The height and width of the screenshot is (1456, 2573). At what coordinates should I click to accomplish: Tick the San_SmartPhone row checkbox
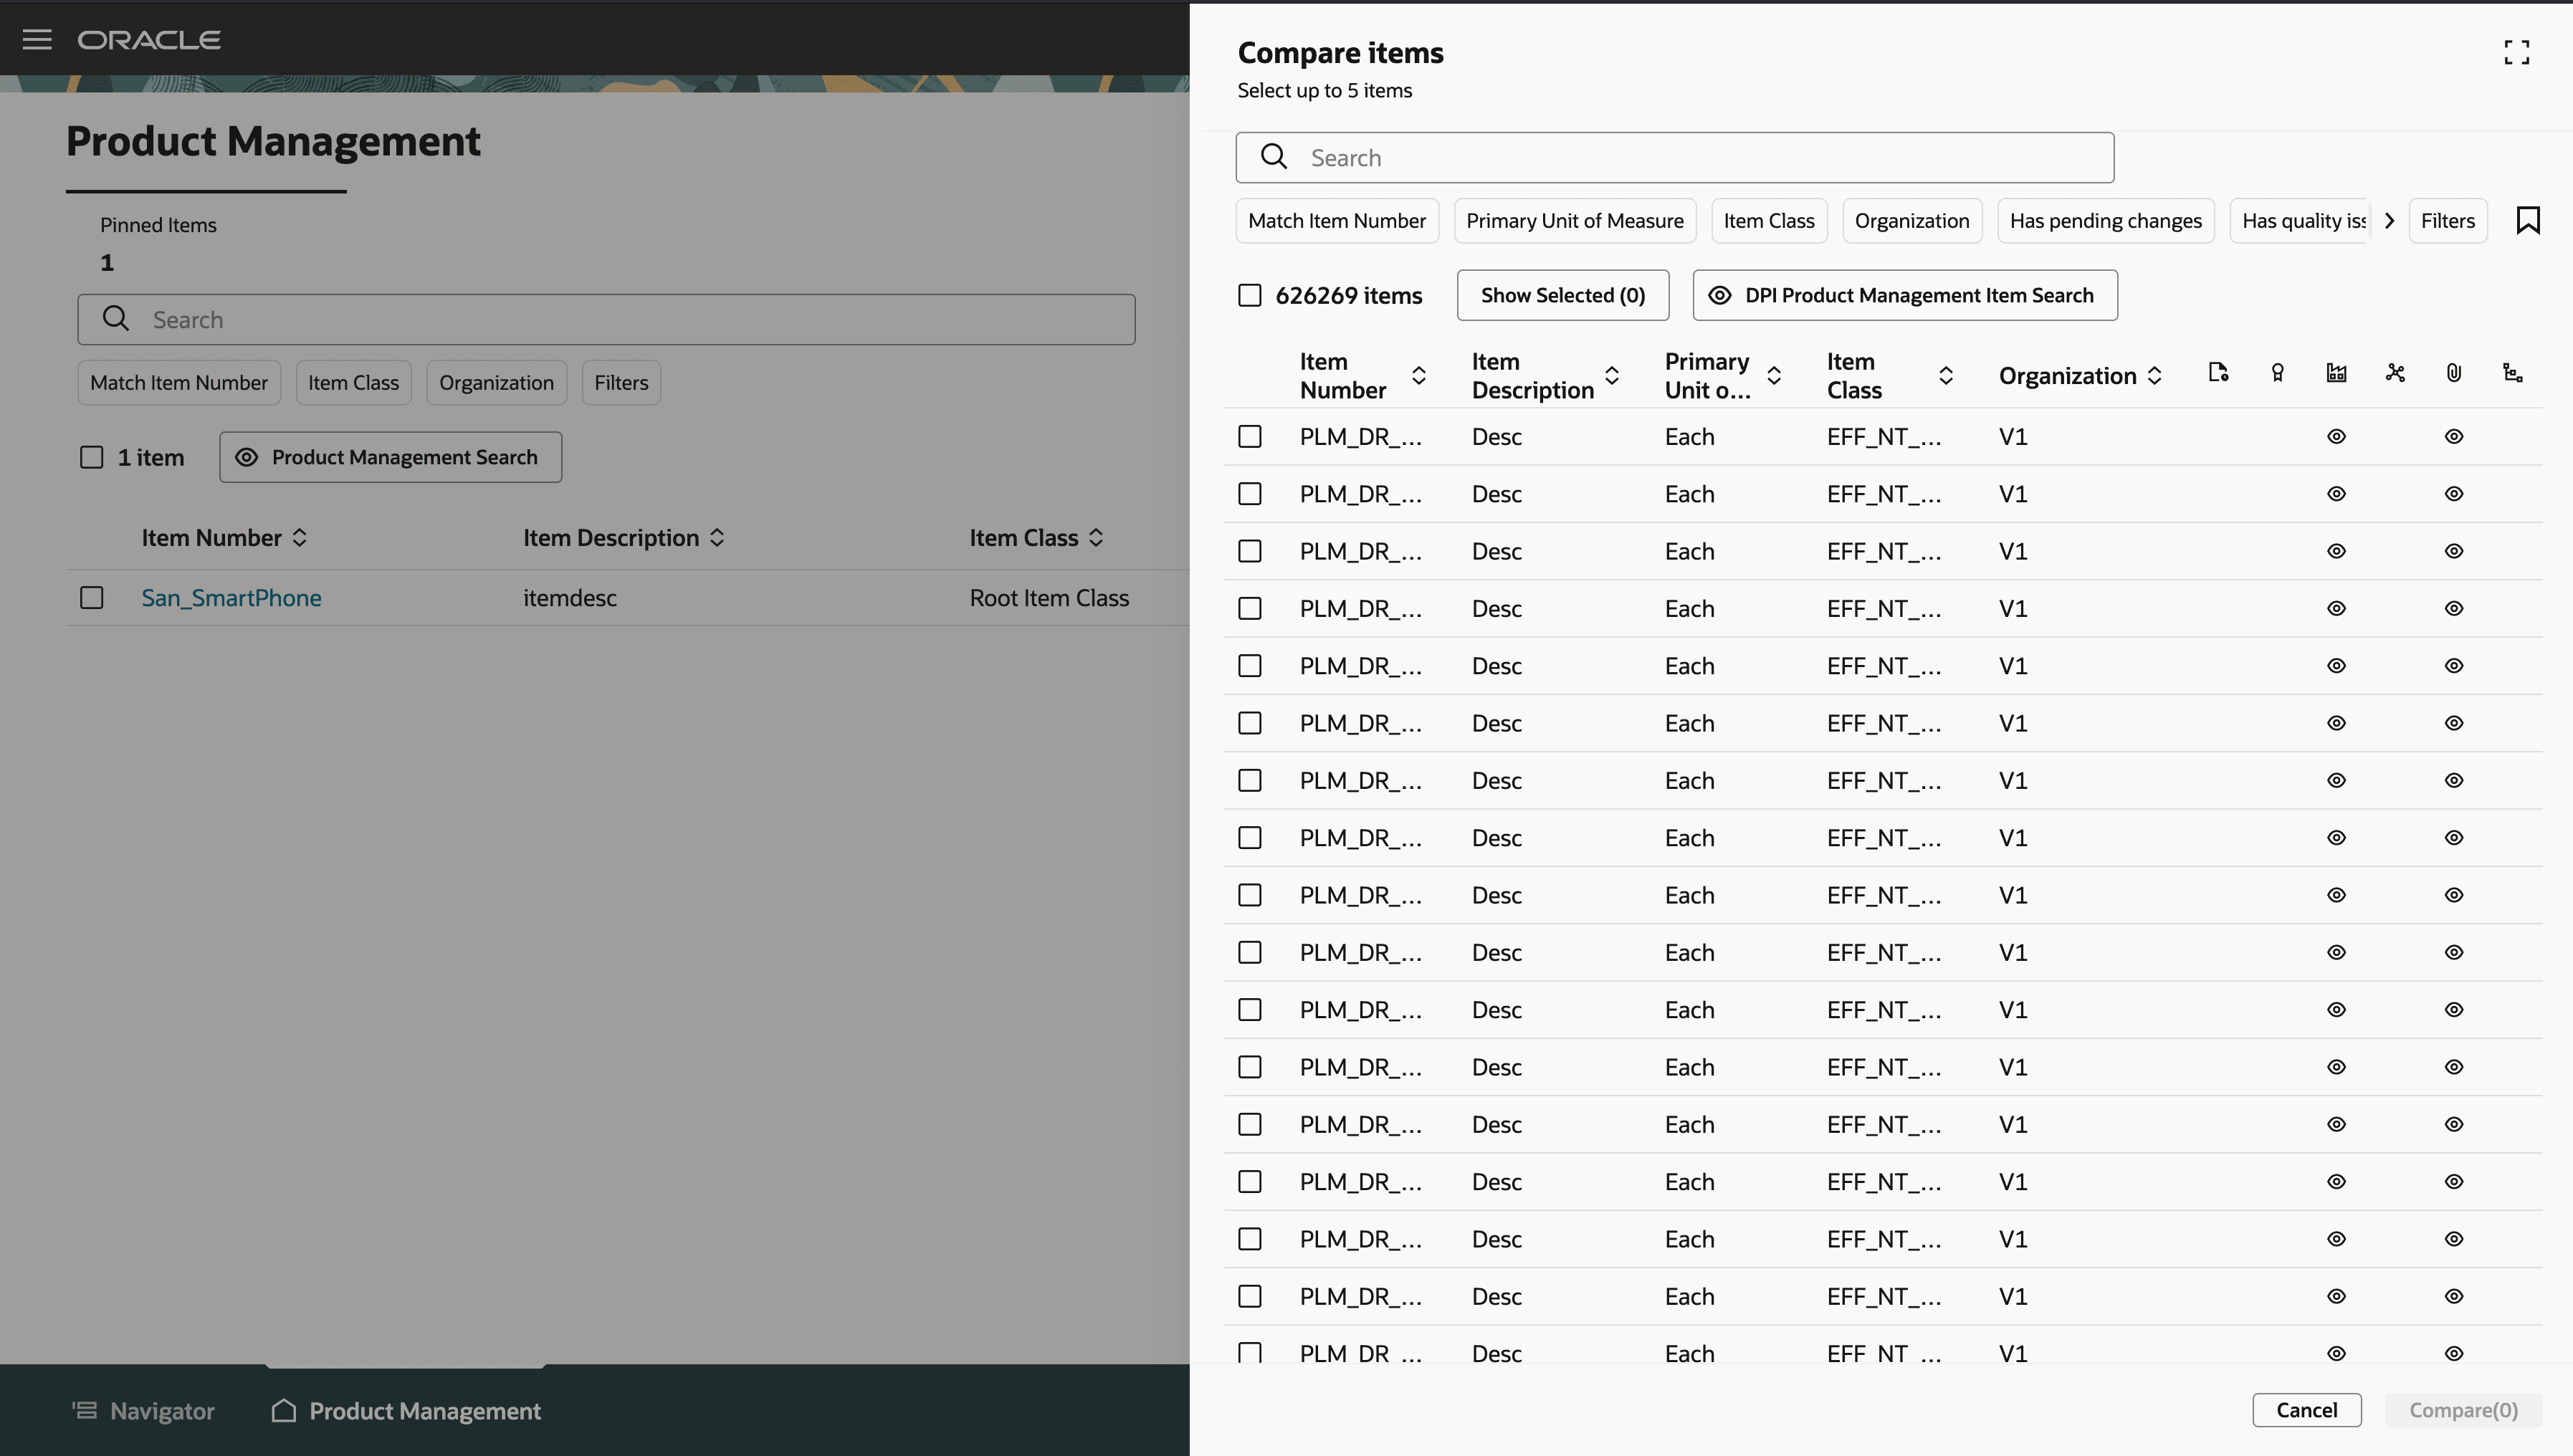tap(92, 597)
